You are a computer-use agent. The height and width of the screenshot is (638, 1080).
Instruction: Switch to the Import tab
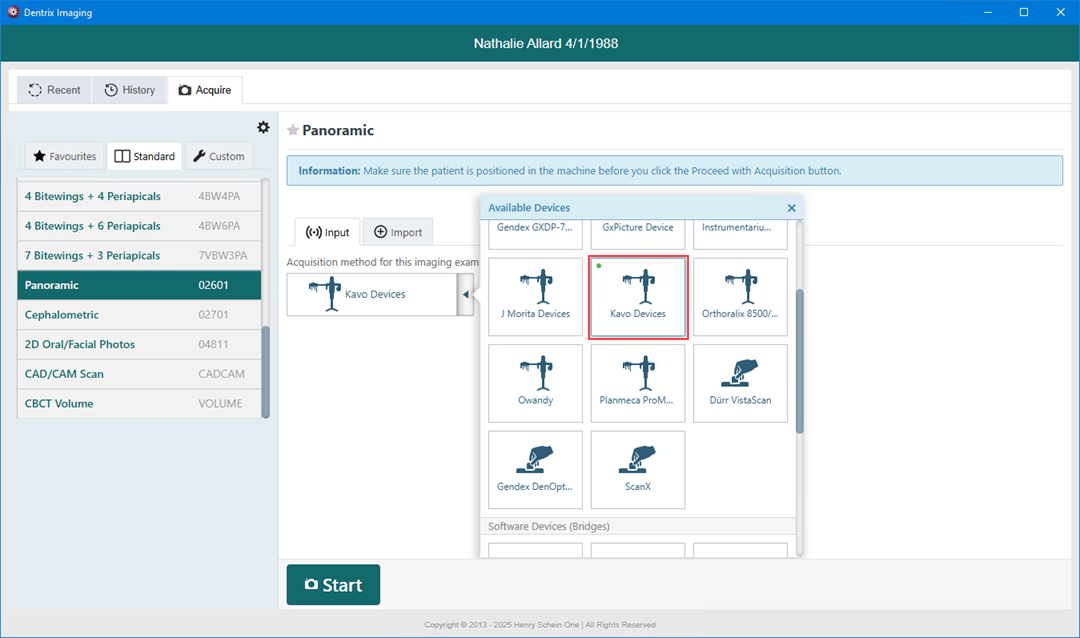click(x=397, y=232)
